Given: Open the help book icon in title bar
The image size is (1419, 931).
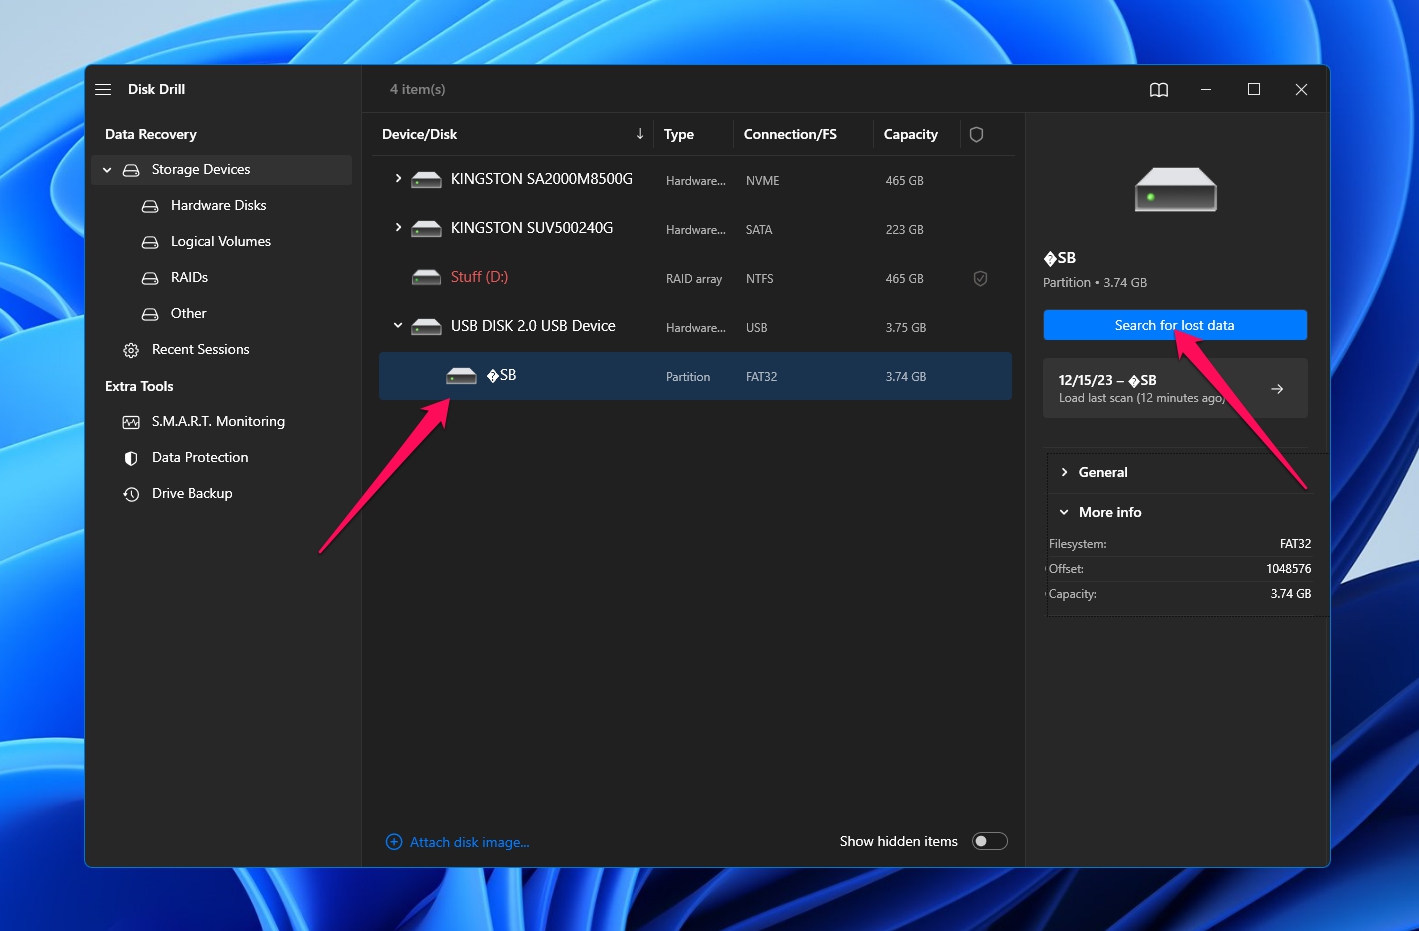Looking at the screenshot, I should (1159, 90).
